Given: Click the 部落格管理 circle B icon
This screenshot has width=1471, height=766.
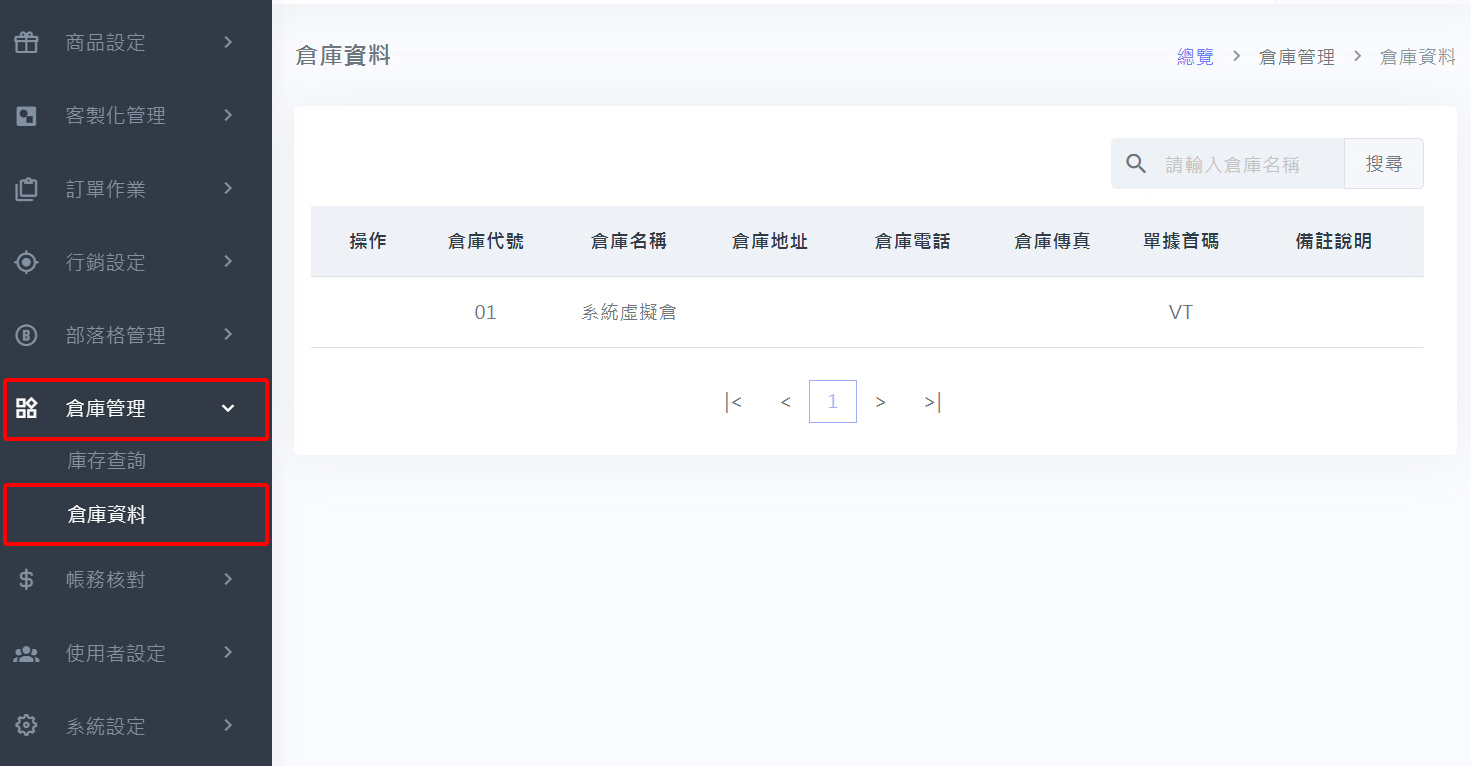Looking at the screenshot, I should coord(27,335).
